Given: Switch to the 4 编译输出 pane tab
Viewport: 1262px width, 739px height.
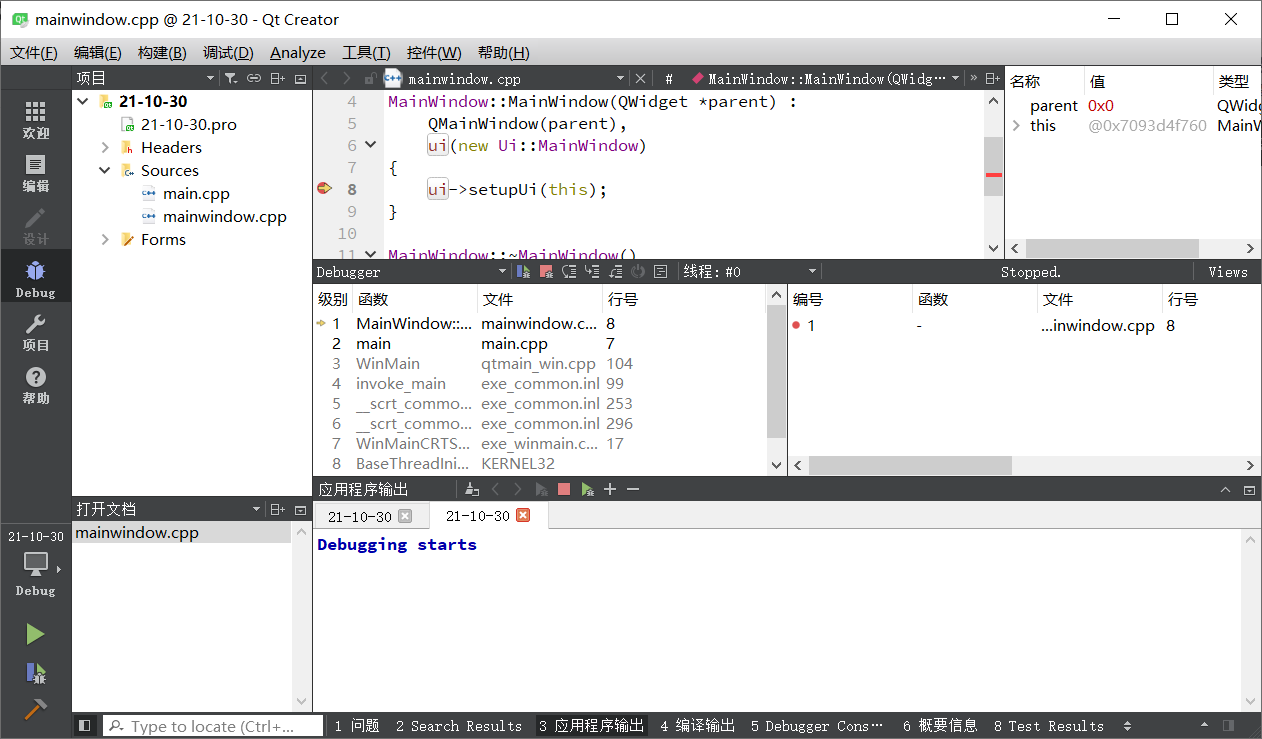Looking at the screenshot, I should pos(697,725).
